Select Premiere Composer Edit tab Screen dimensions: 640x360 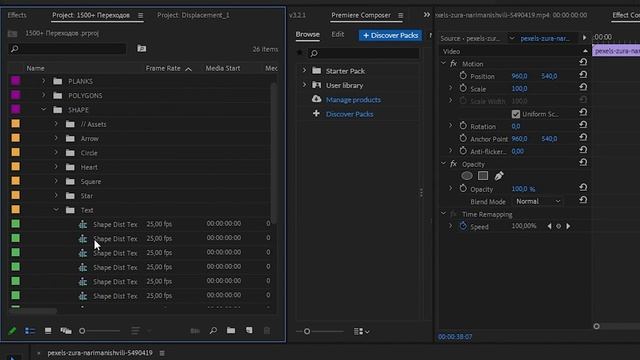pos(338,34)
